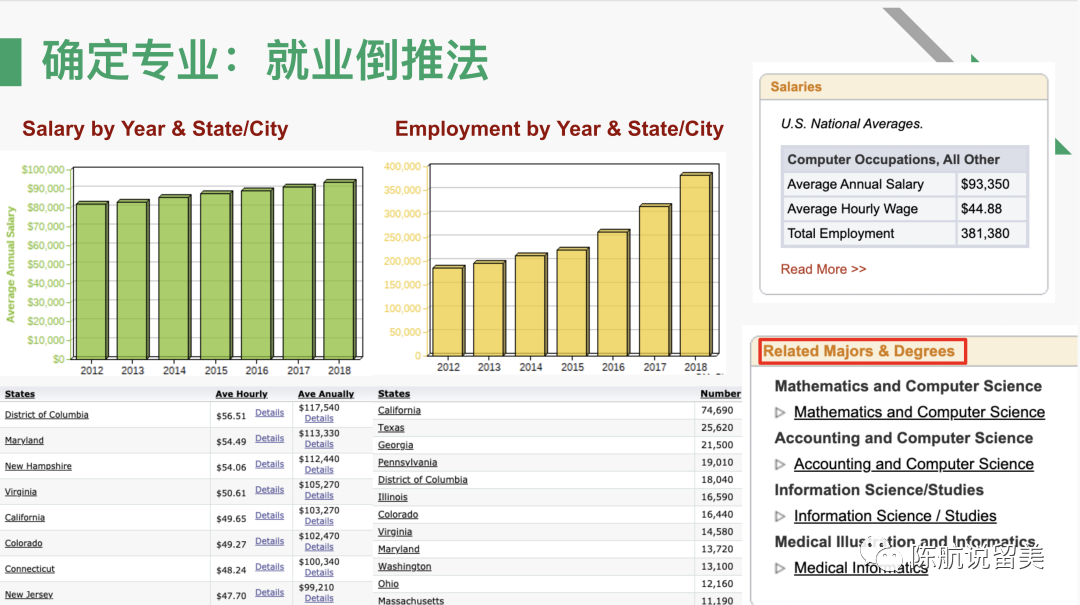Open the Pennsylvania employment link
The image size is (1080, 605).
[x=407, y=462]
